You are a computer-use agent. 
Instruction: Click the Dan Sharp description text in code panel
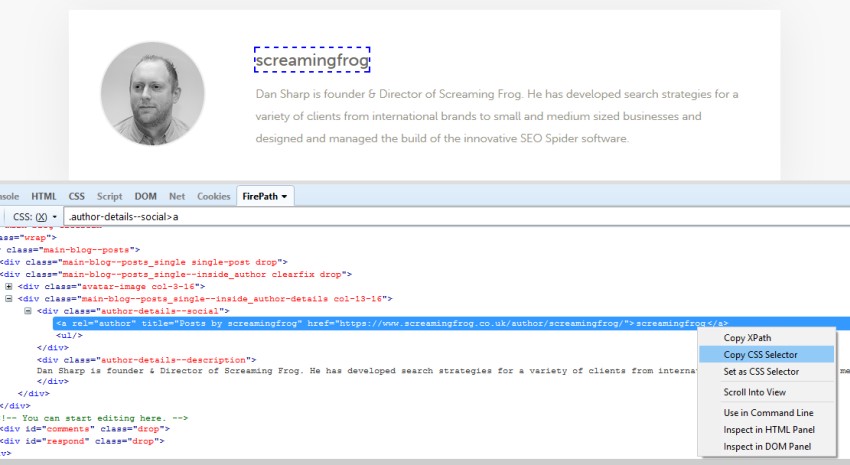pos(366,371)
